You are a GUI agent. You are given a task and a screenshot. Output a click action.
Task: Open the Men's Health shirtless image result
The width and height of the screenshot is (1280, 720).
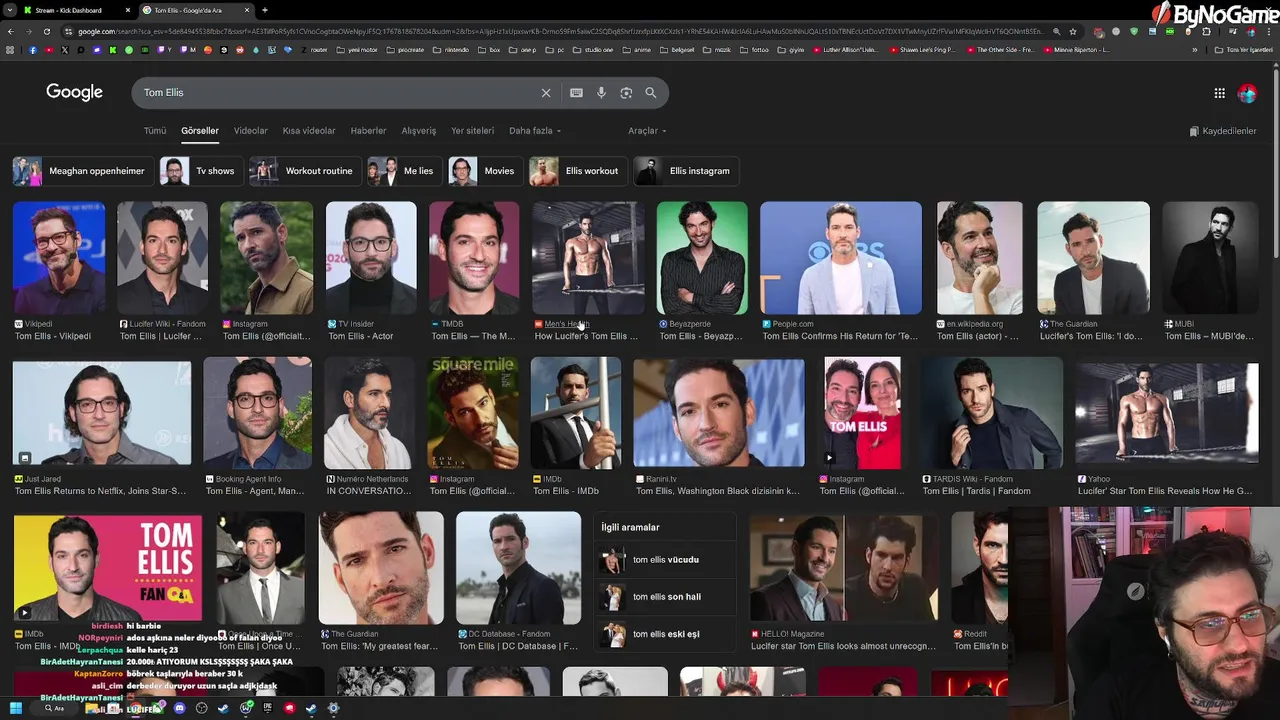pyautogui.click(x=588, y=258)
